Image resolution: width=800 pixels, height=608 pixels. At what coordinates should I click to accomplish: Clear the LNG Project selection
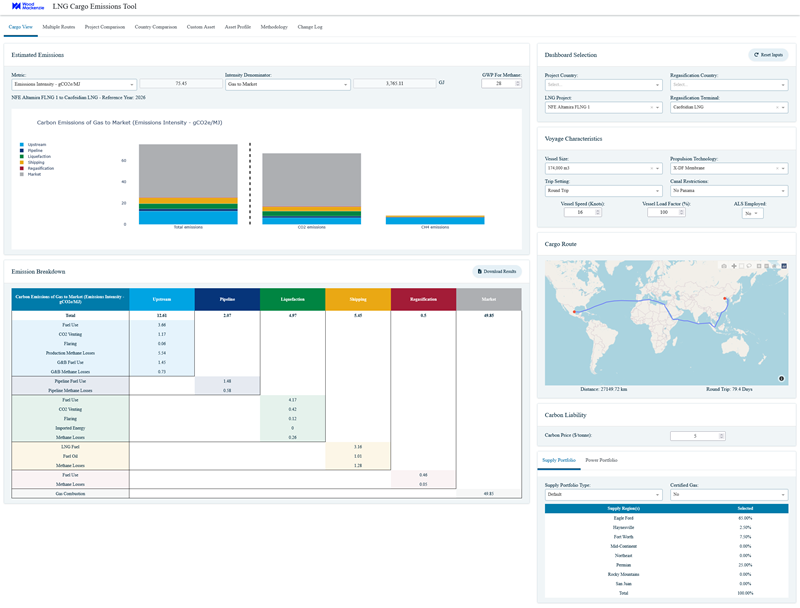point(652,106)
